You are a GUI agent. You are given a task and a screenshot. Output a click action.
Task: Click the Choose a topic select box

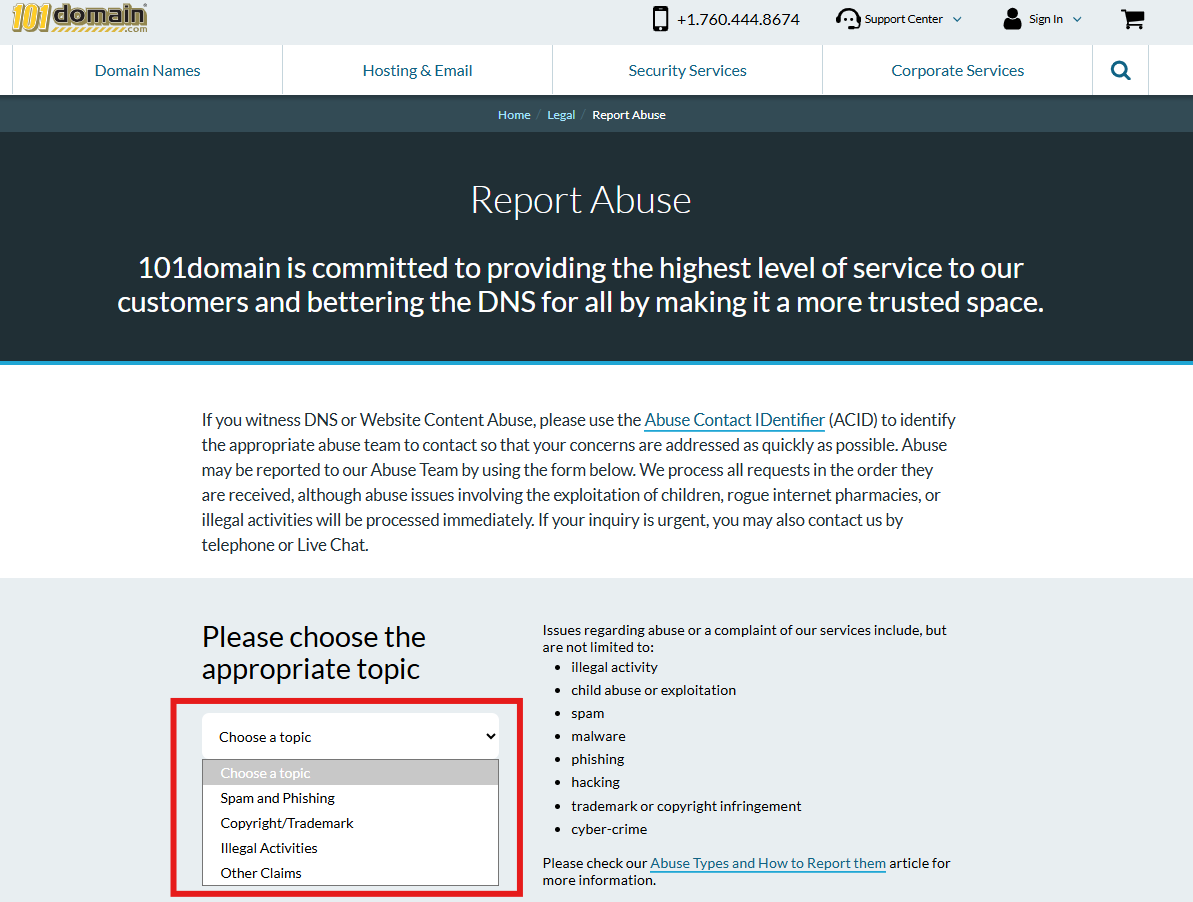350,737
